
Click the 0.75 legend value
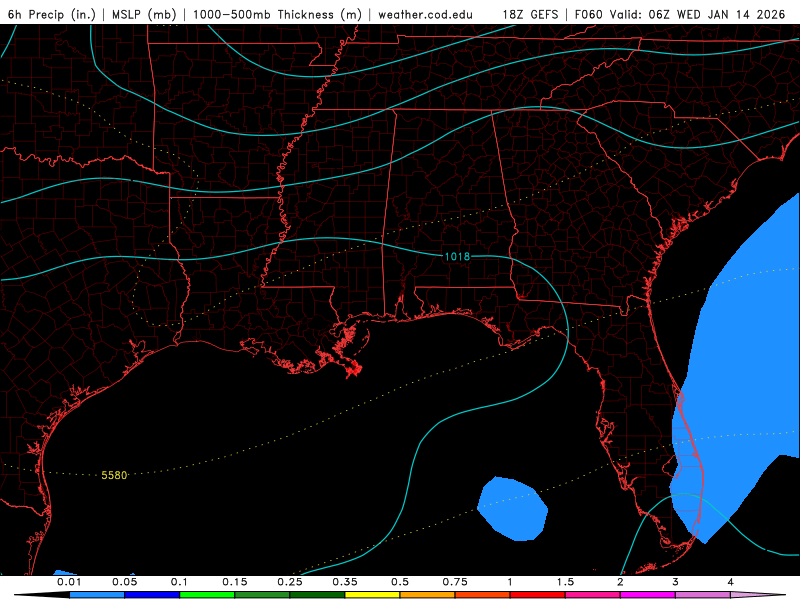[455, 582]
